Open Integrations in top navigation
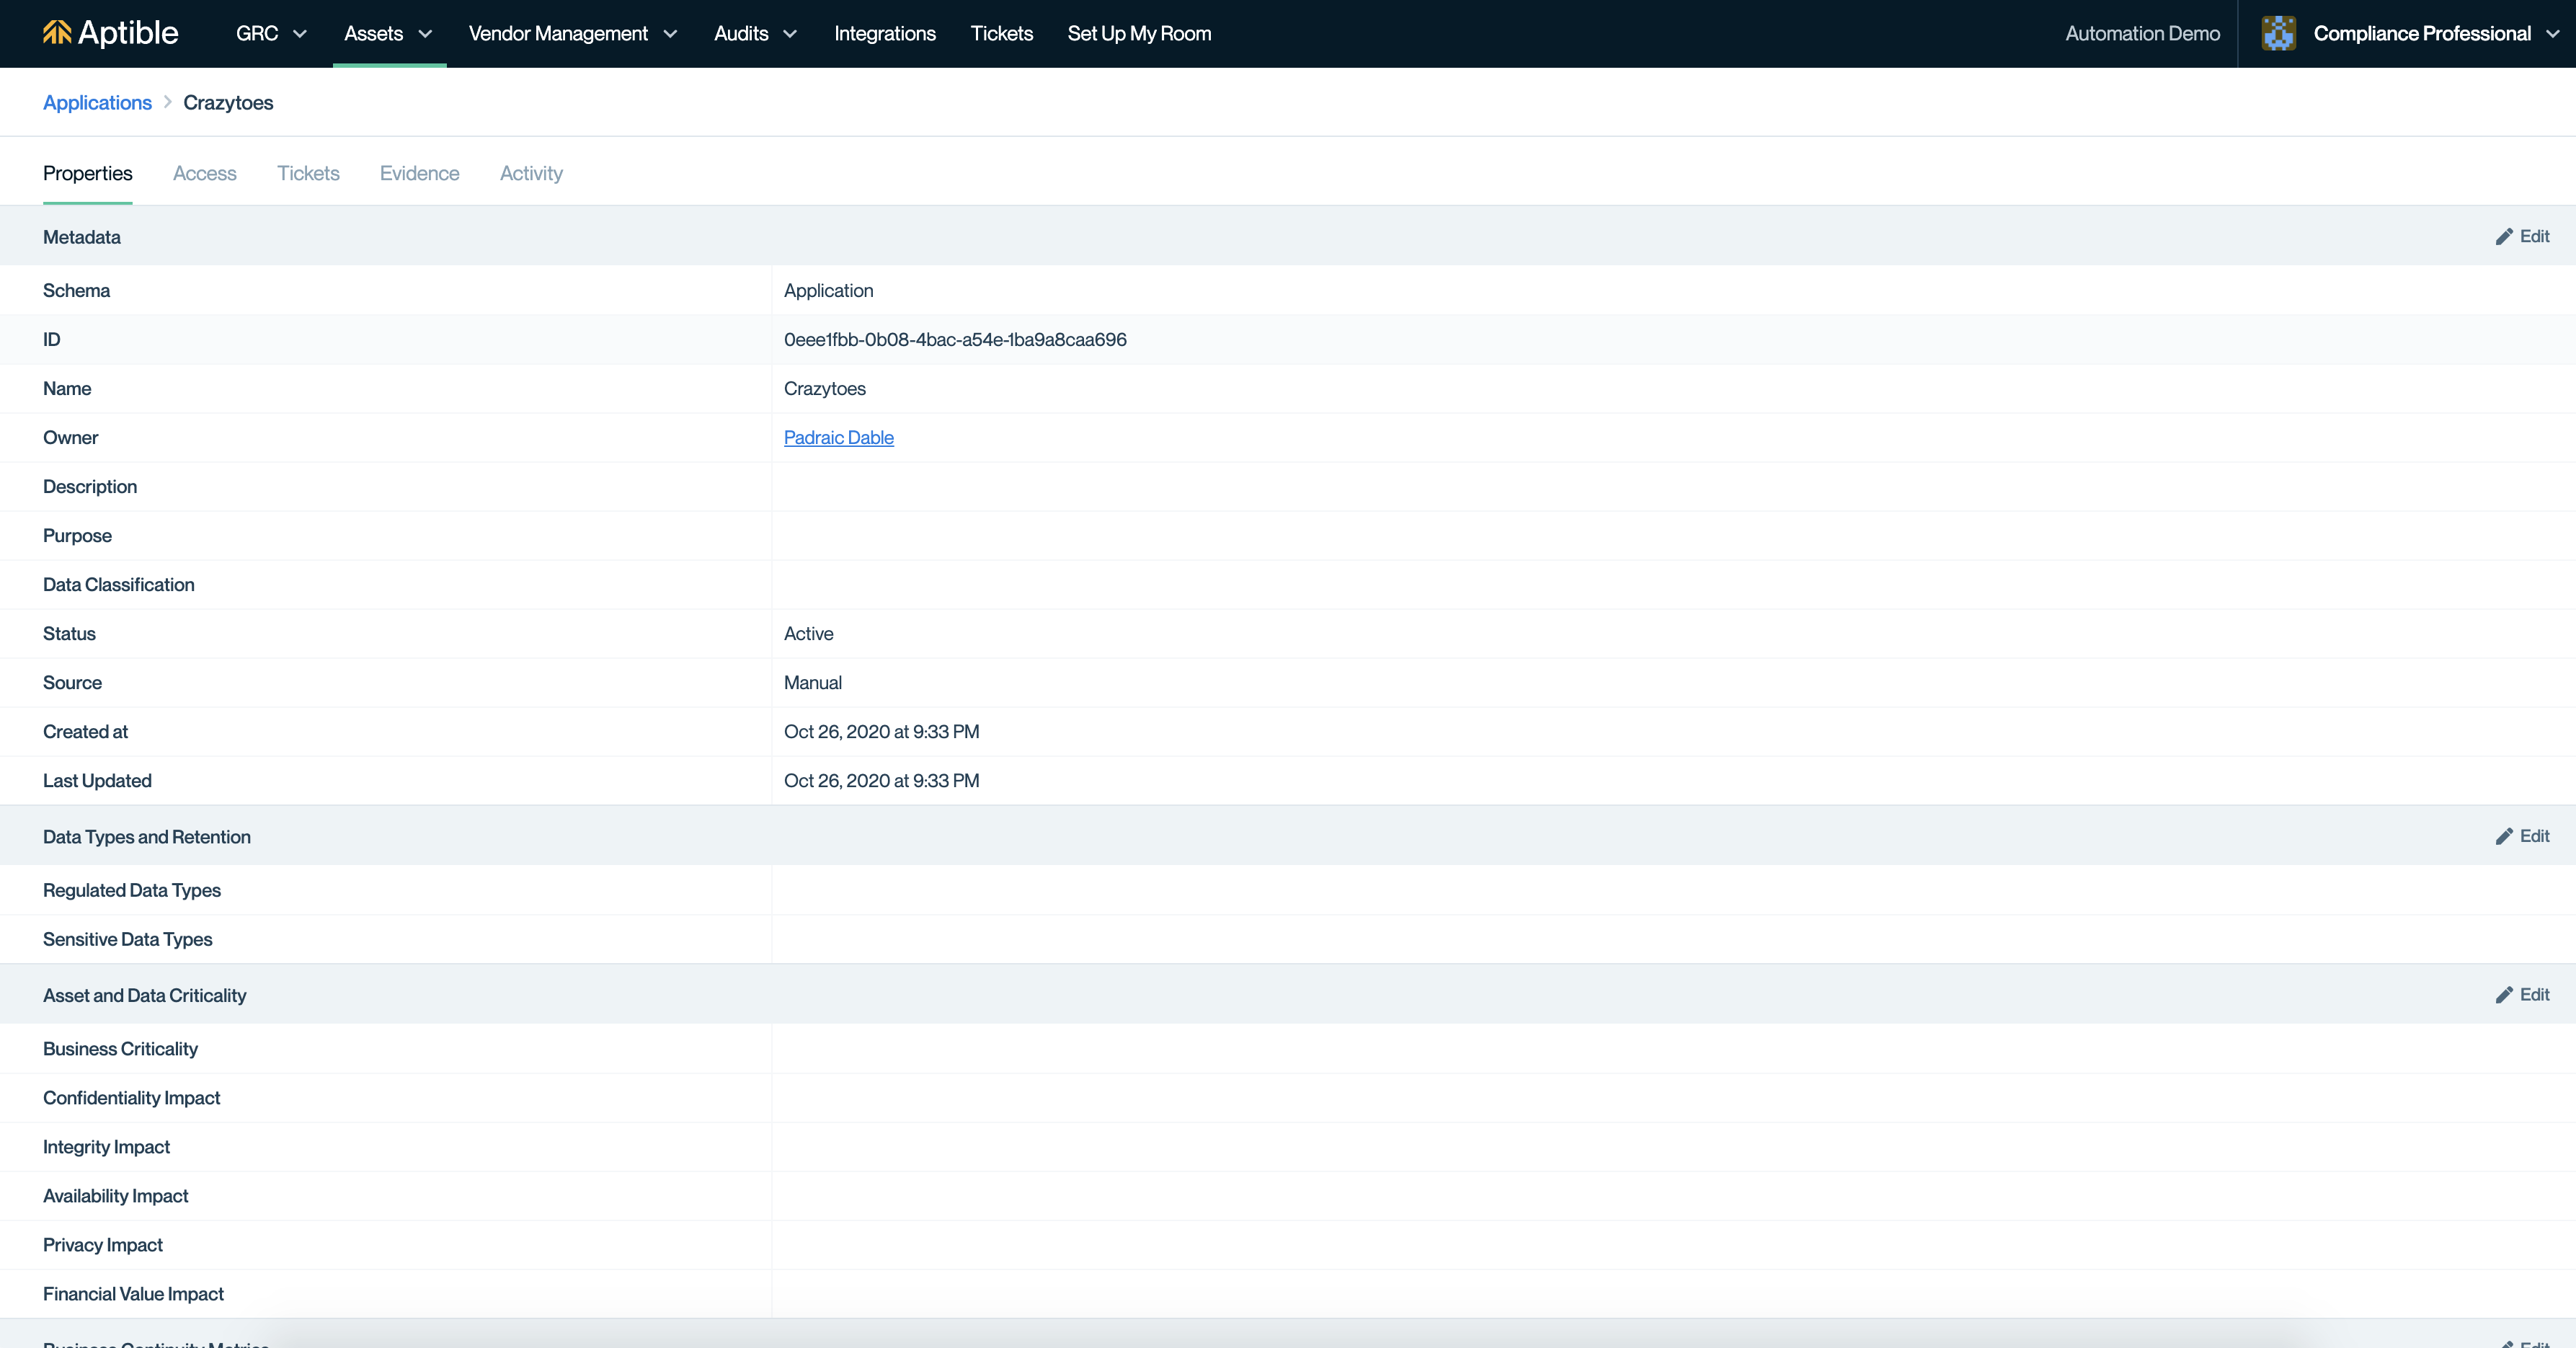 tap(884, 33)
